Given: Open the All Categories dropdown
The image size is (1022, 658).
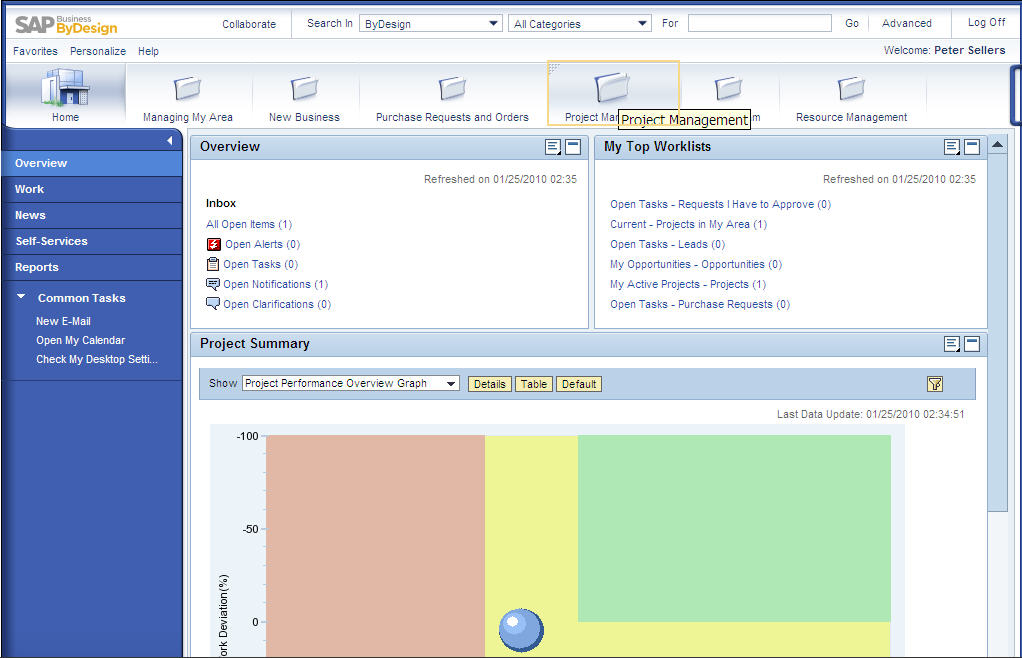Looking at the screenshot, I should tap(579, 24).
